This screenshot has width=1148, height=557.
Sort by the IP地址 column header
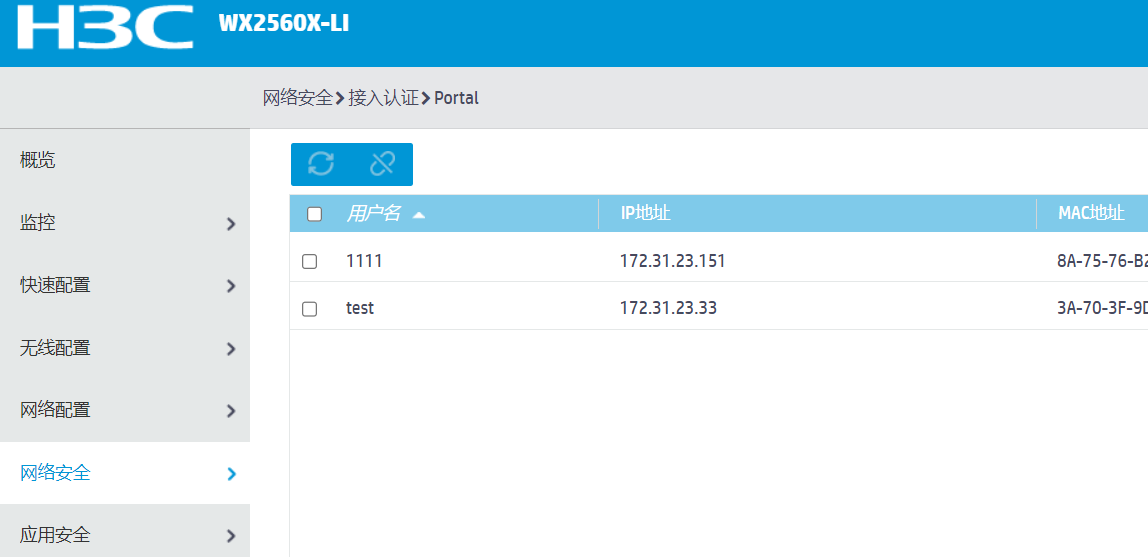point(645,213)
